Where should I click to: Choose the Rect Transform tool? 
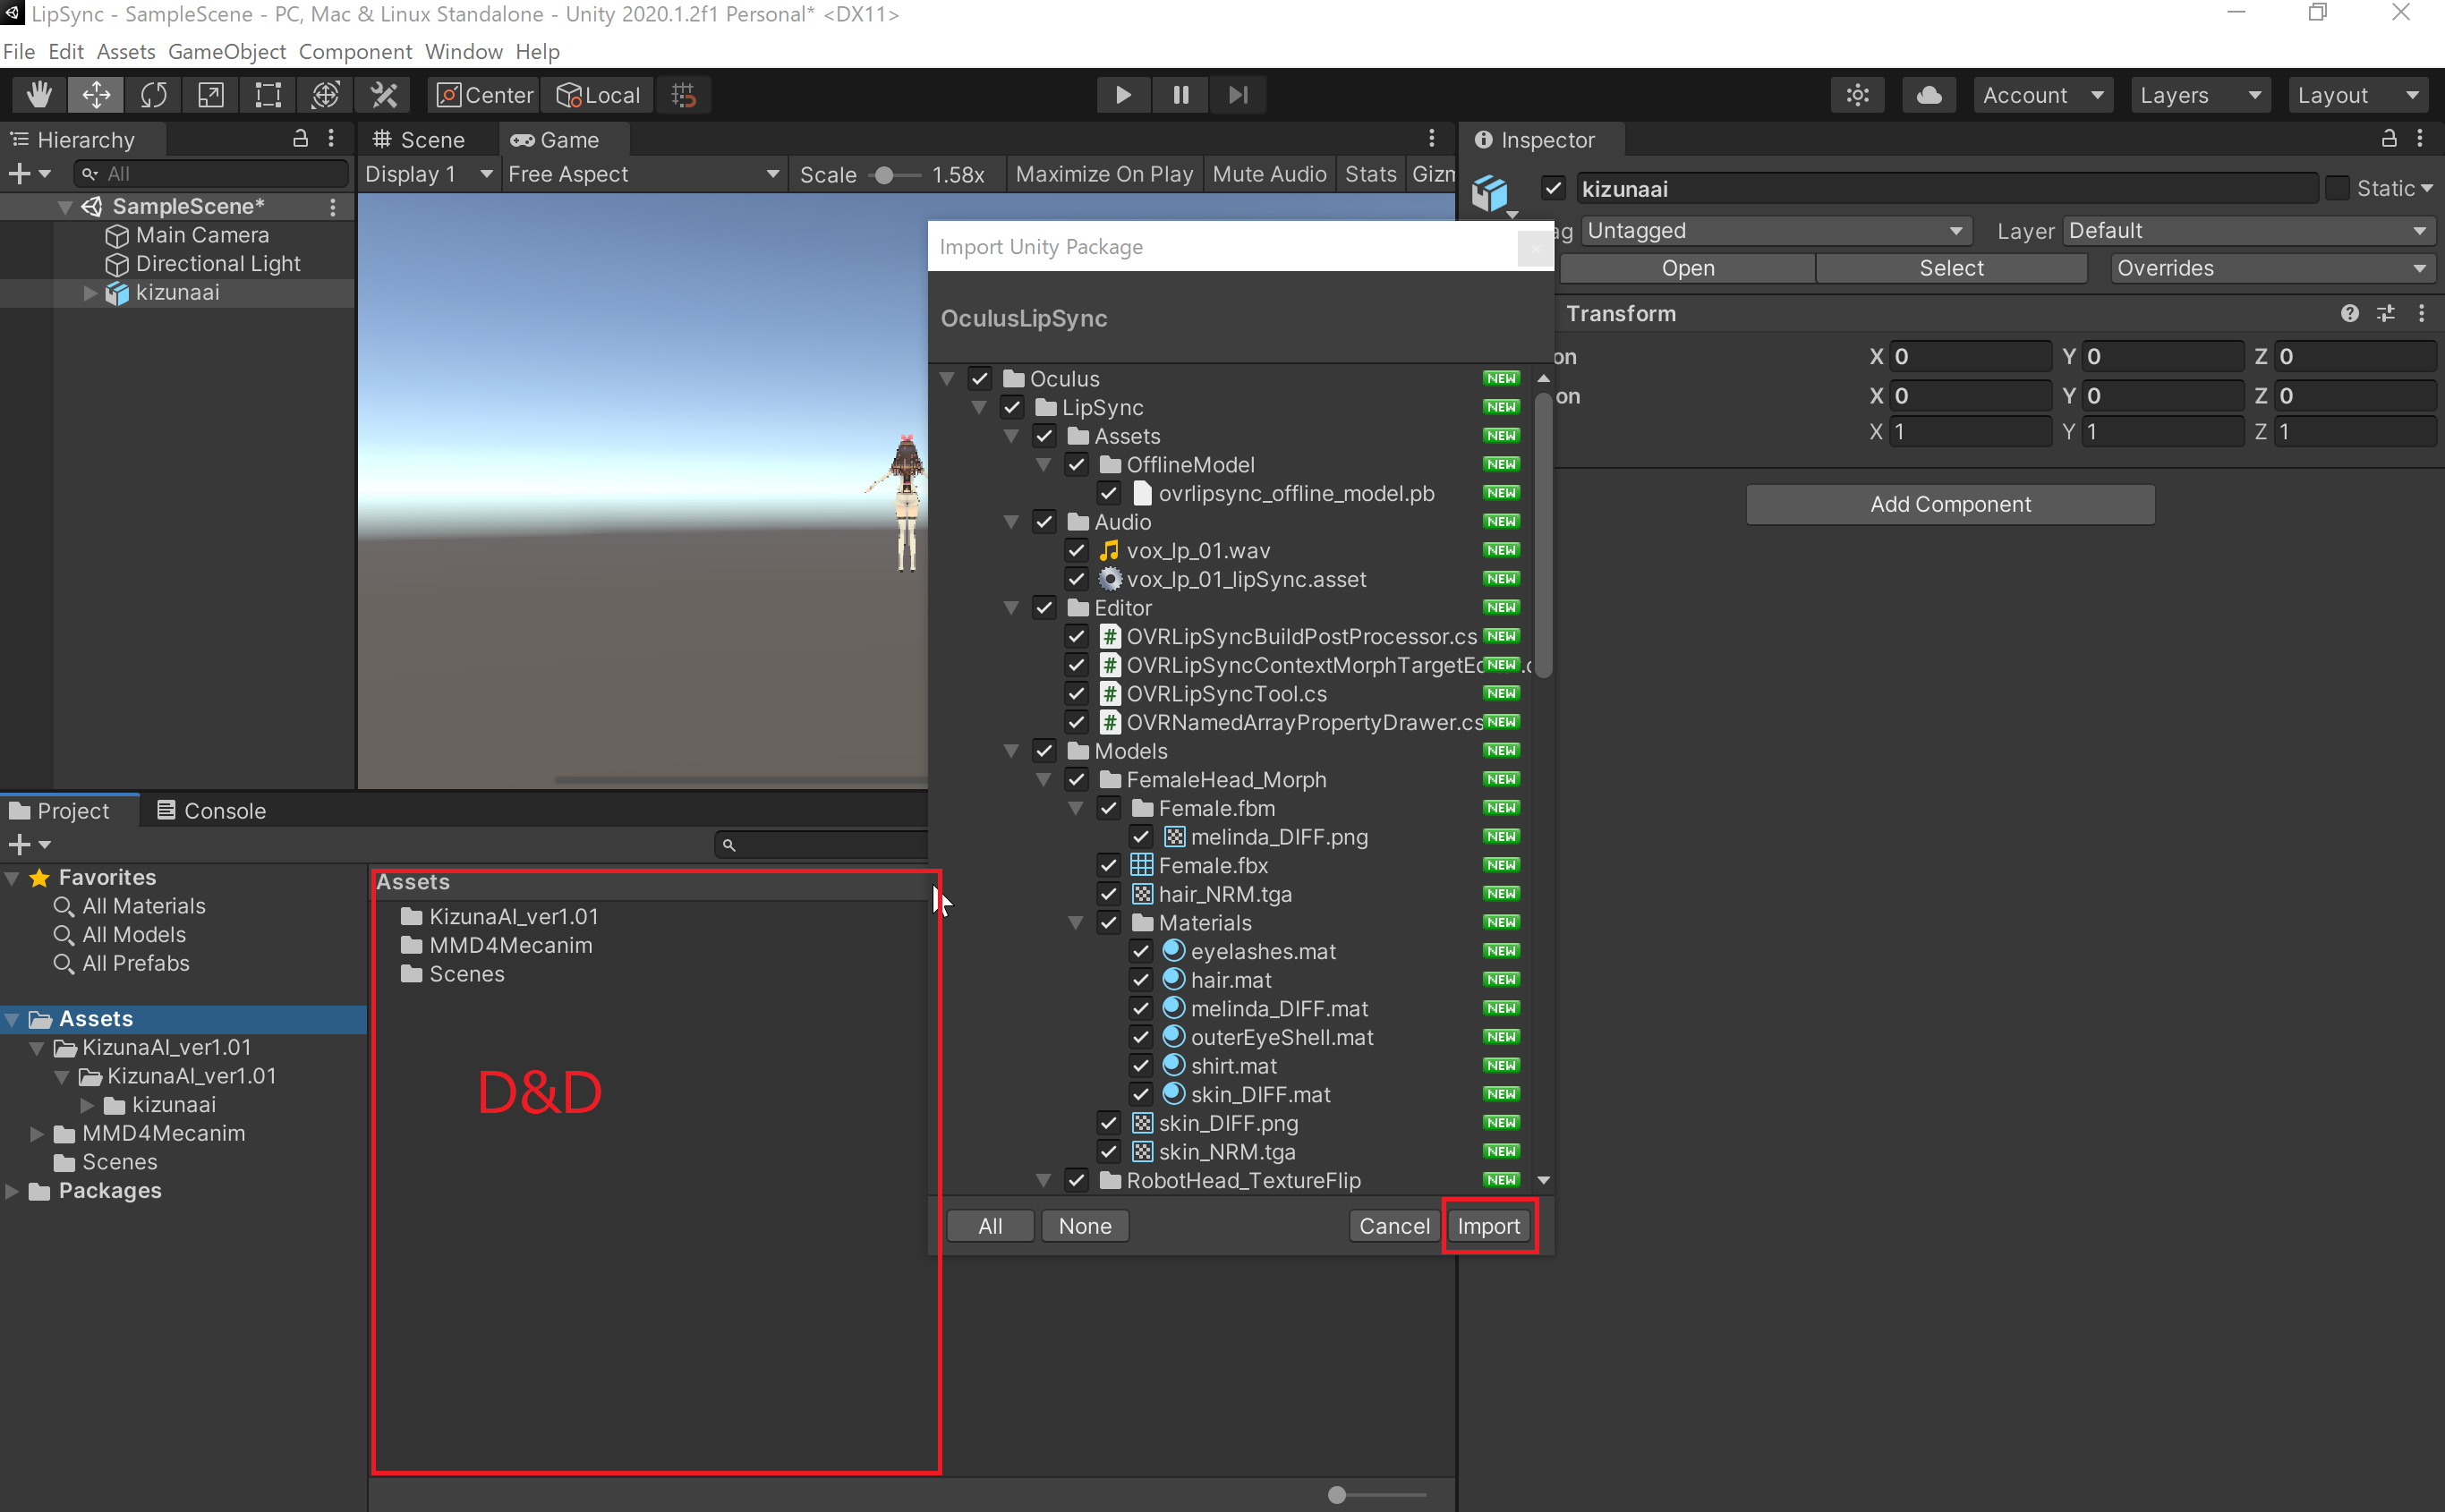[x=268, y=95]
